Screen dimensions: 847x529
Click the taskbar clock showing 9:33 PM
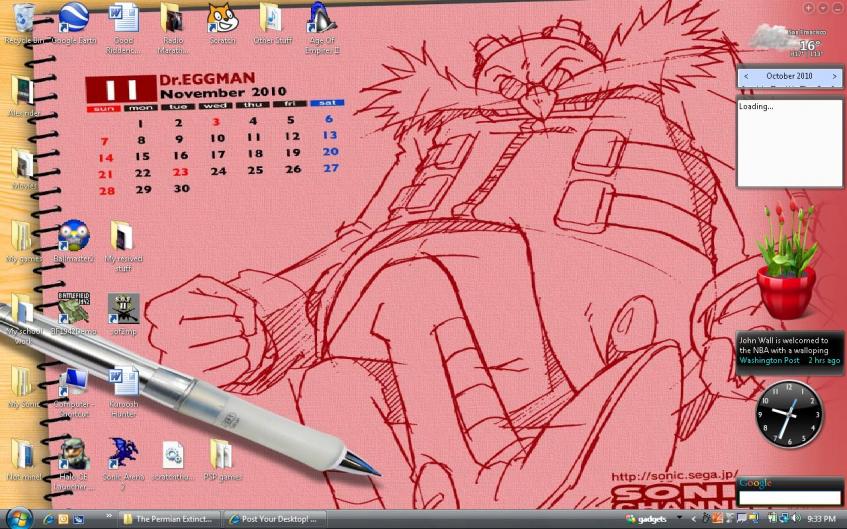coord(822,519)
